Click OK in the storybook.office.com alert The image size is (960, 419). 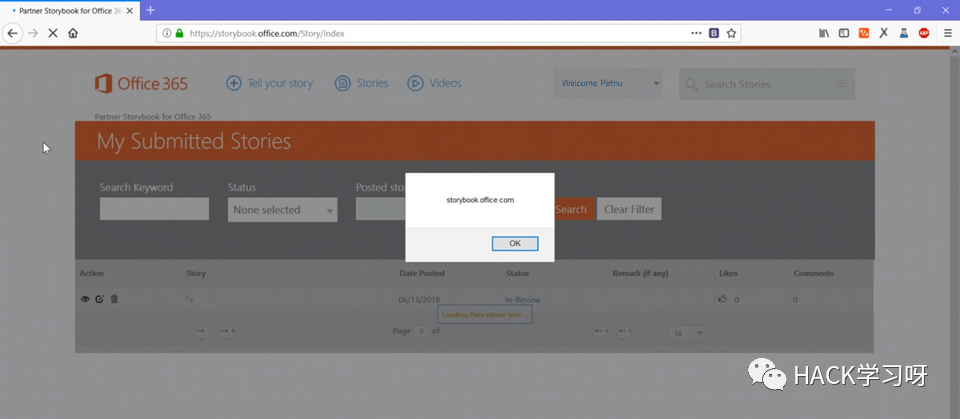click(x=515, y=243)
